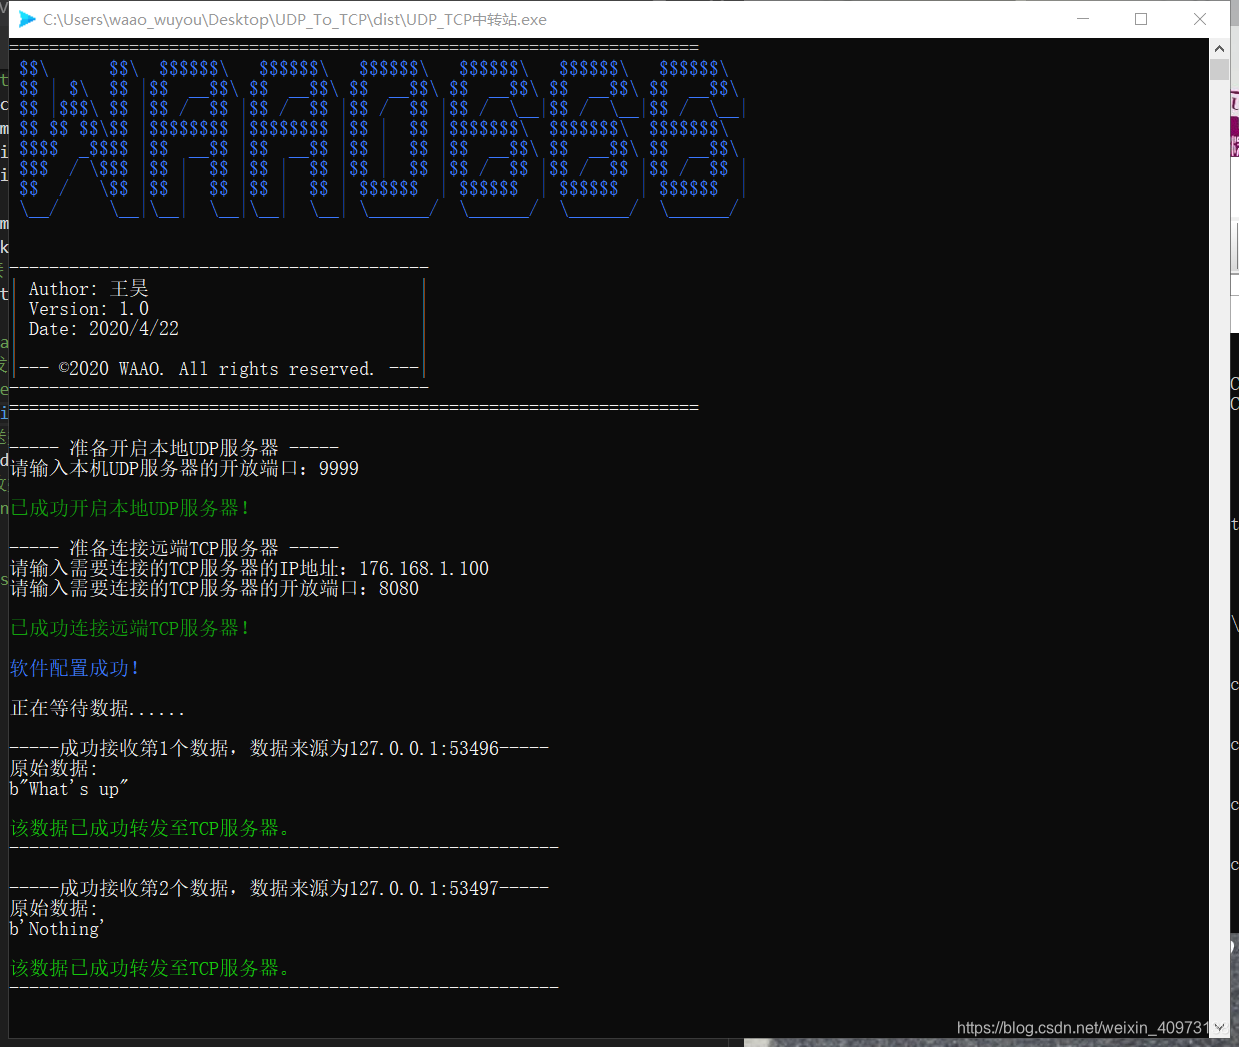Viewport: 1239px width, 1047px height.
Task: Click the TCP port number 8080
Action: point(398,587)
